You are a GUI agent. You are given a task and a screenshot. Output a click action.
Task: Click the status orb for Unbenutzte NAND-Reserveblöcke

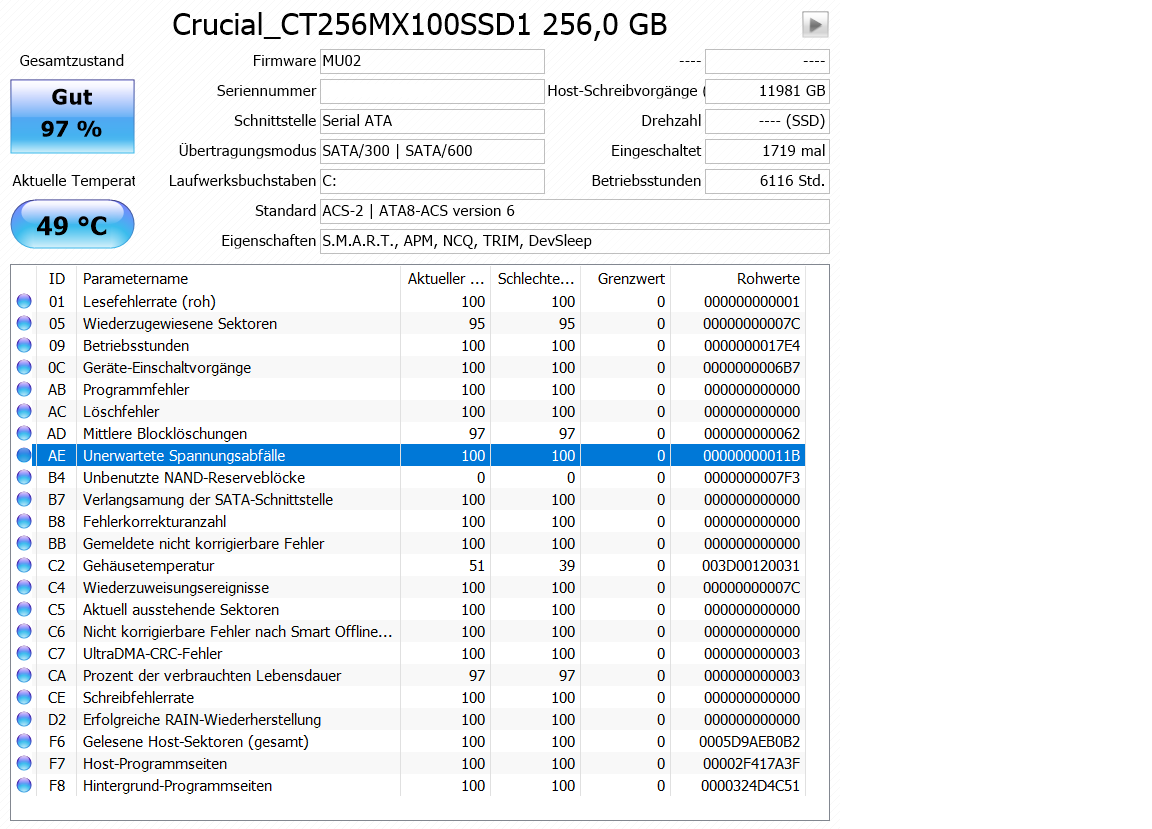24,478
